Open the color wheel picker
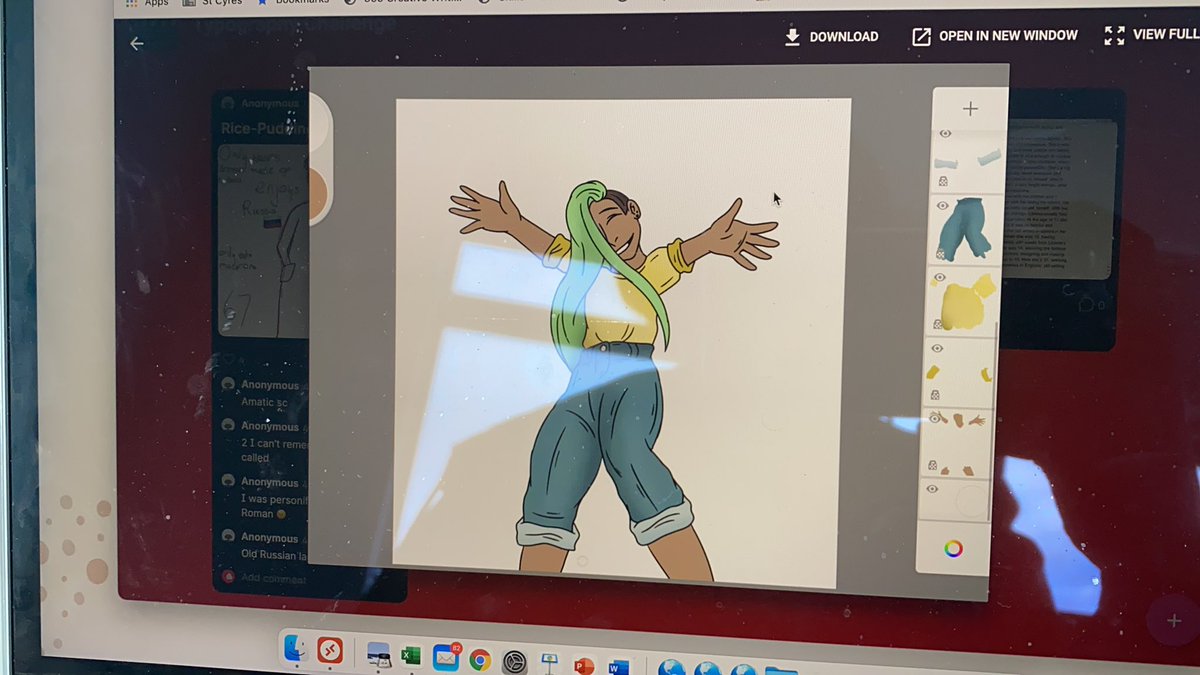The width and height of the screenshot is (1200, 675). tap(953, 548)
